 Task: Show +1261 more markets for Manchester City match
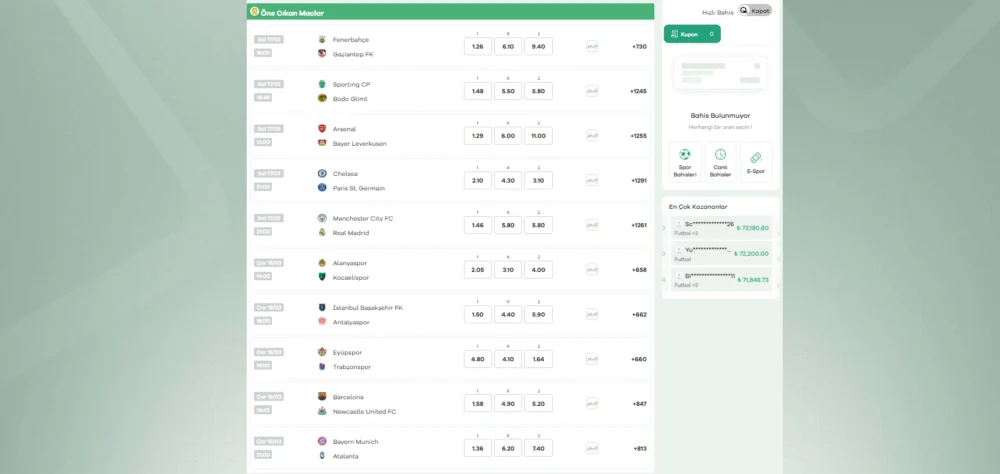[639, 225]
